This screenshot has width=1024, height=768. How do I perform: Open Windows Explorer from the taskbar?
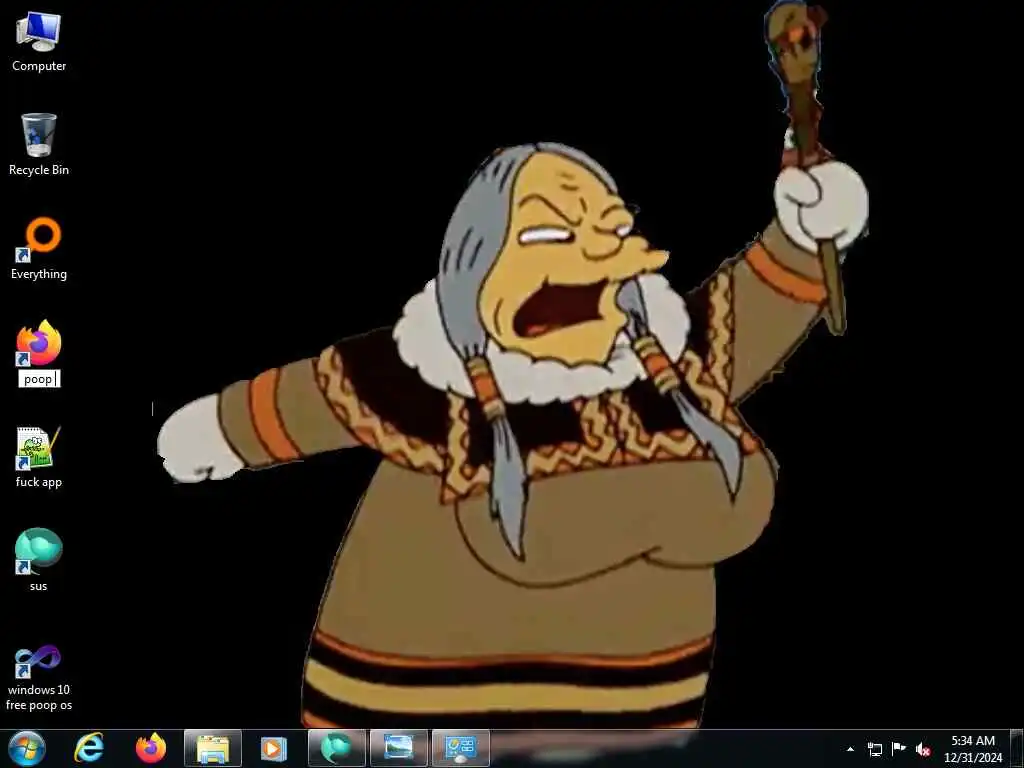click(x=213, y=748)
